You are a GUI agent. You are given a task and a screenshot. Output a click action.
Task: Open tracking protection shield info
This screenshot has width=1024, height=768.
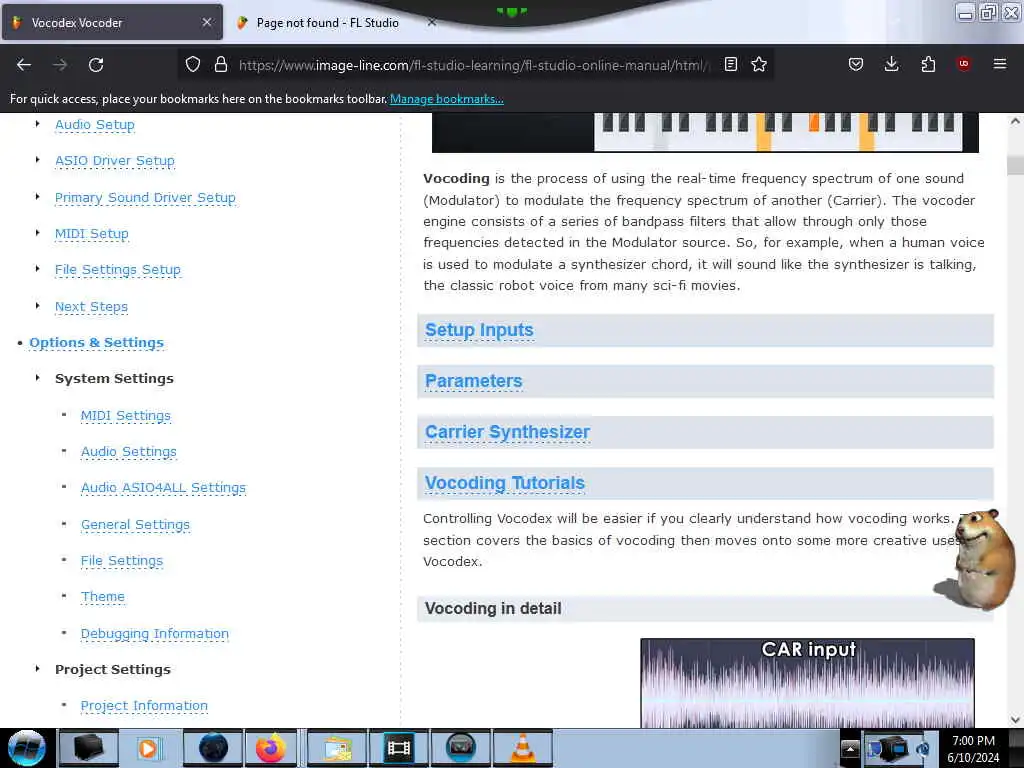tap(193, 65)
